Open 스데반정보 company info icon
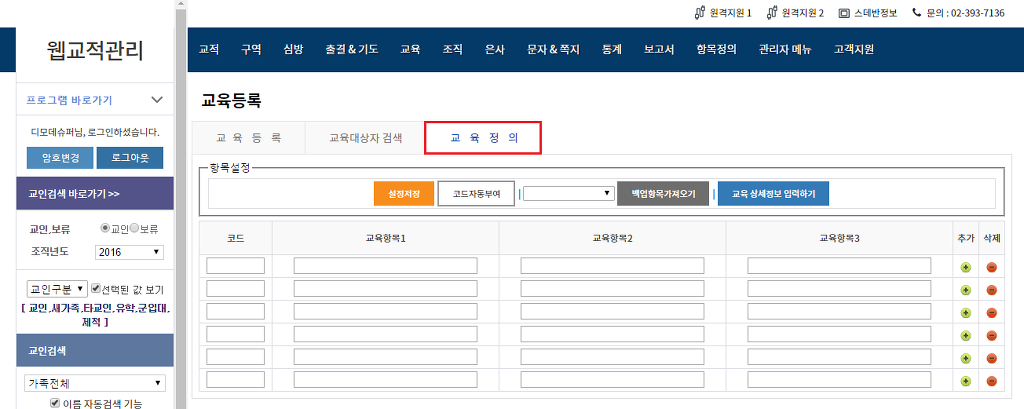This screenshot has height=409, width=1024. [844, 12]
